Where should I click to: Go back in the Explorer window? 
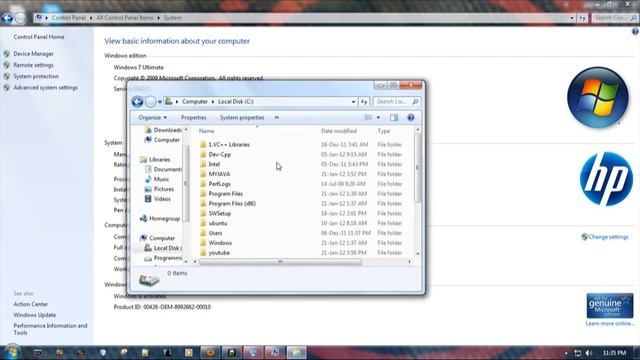point(137,102)
